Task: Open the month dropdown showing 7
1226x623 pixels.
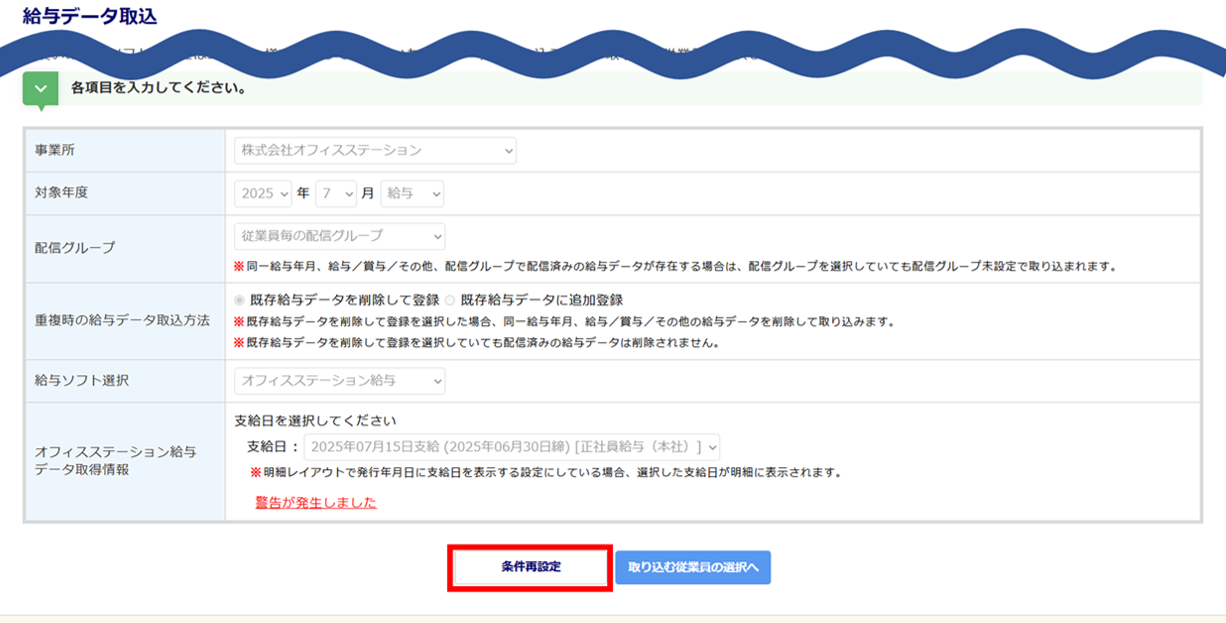Action: [336, 194]
